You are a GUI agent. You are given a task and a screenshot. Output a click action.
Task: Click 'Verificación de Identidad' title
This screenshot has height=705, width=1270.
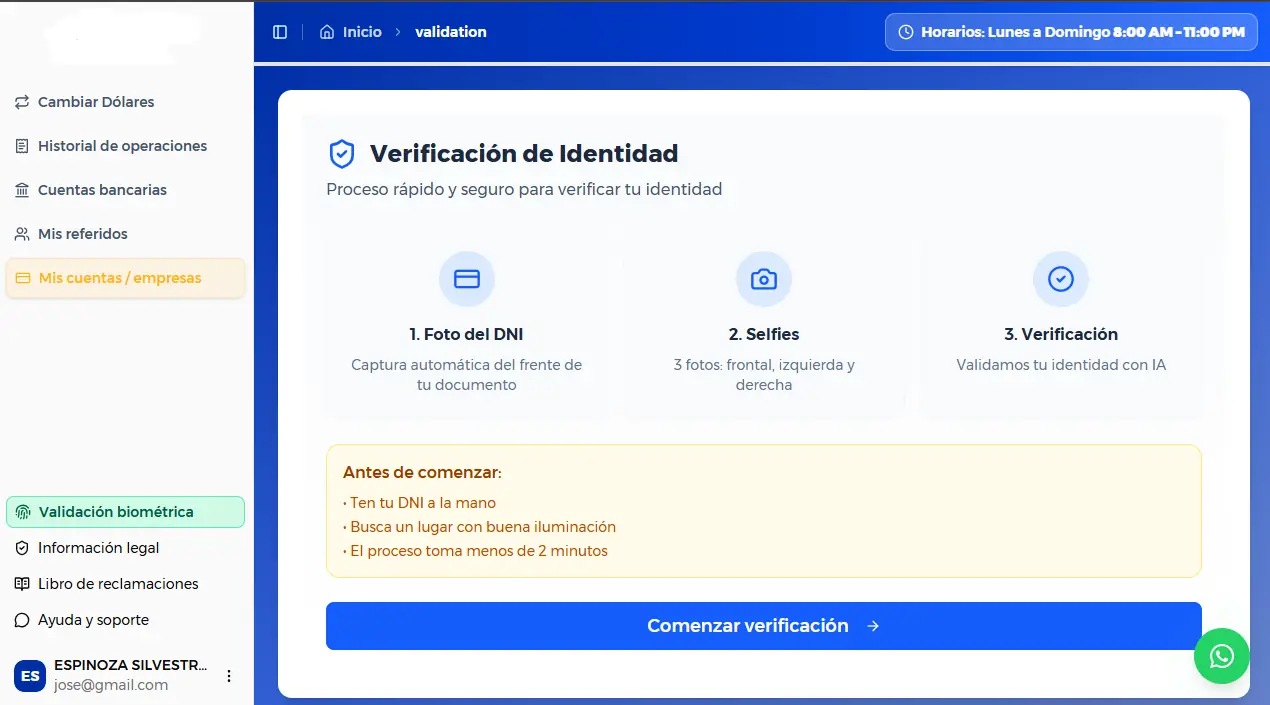[x=524, y=154]
